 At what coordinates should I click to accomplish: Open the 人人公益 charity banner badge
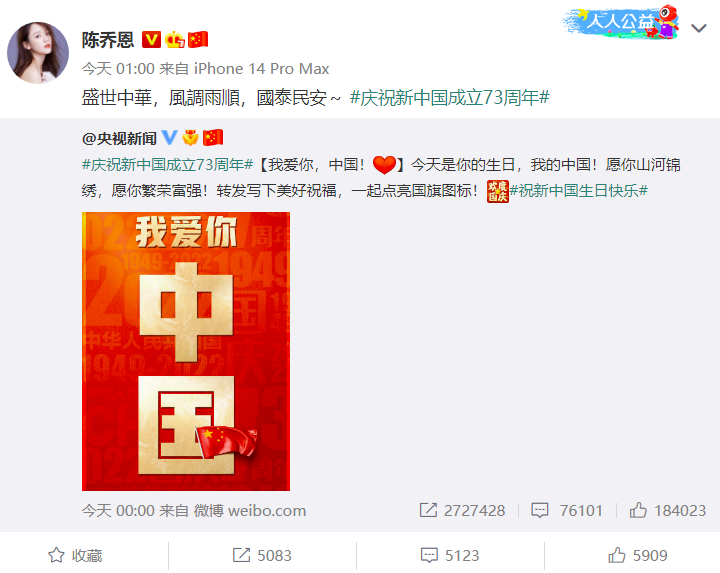point(621,22)
